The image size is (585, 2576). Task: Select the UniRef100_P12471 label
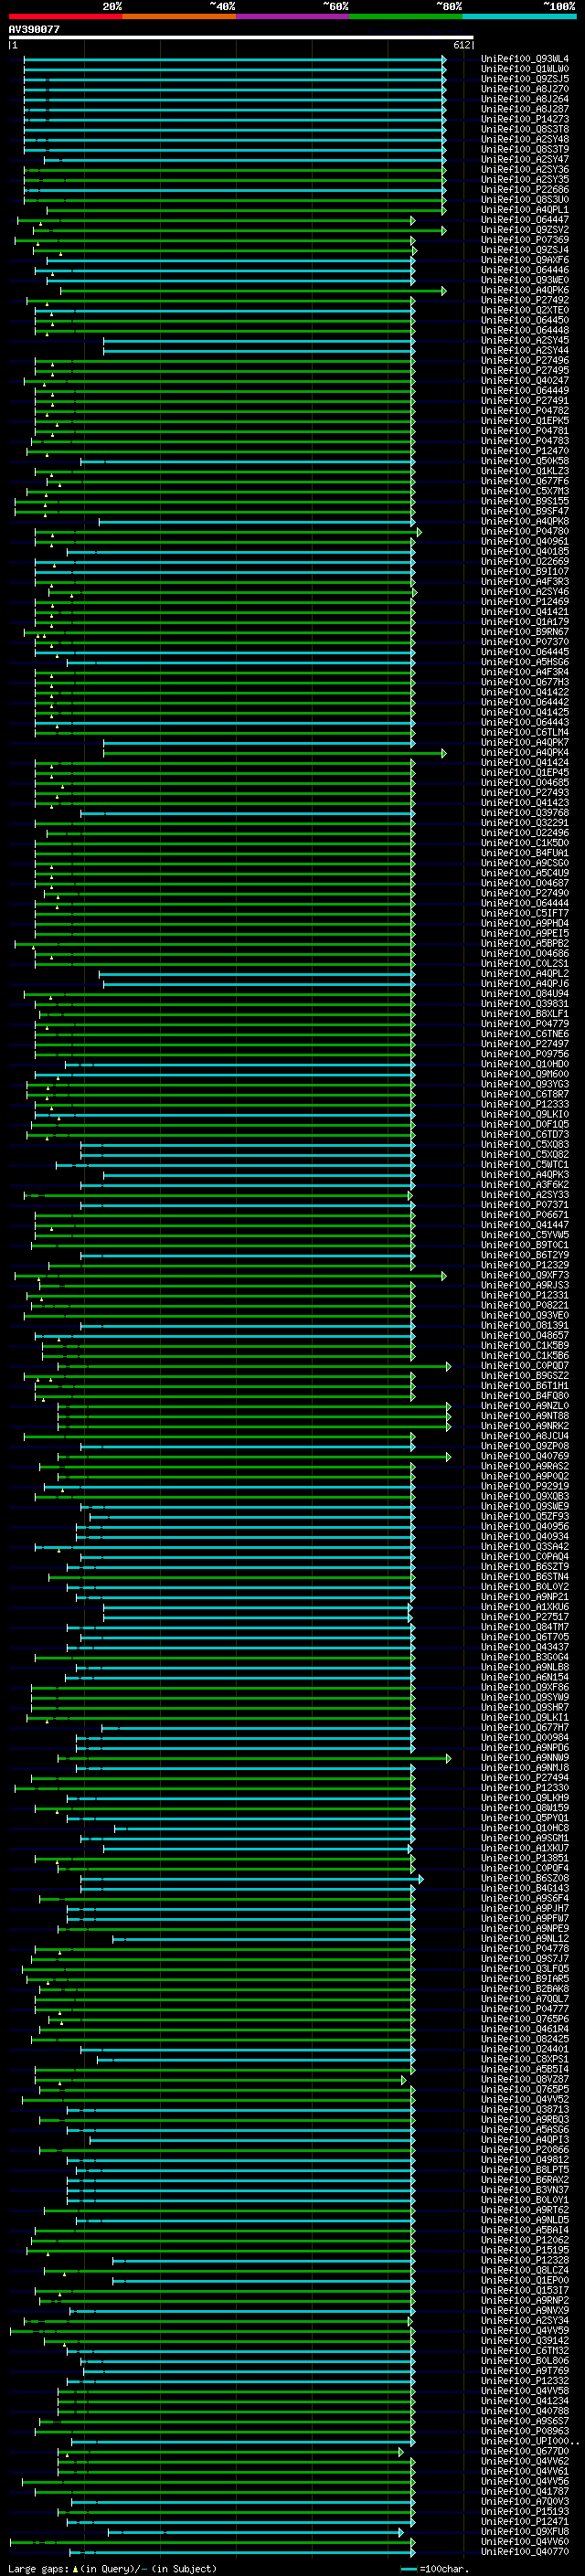[524, 2521]
